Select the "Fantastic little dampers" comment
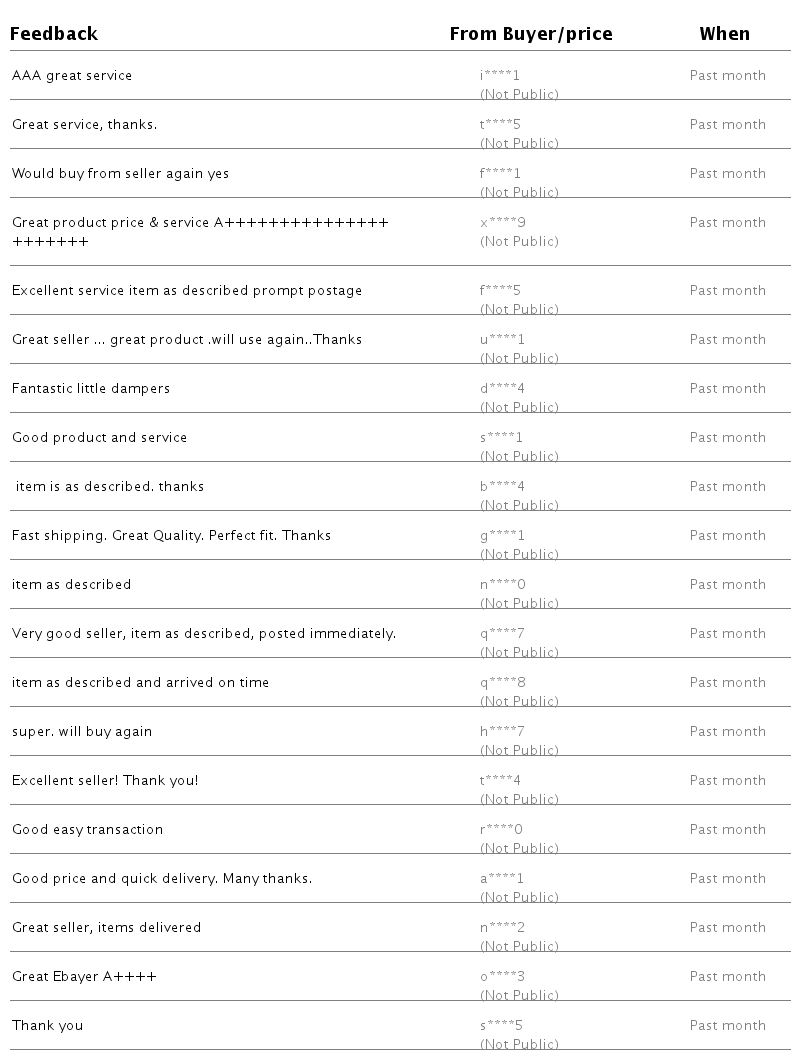The image size is (800, 1050). (91, 389)
